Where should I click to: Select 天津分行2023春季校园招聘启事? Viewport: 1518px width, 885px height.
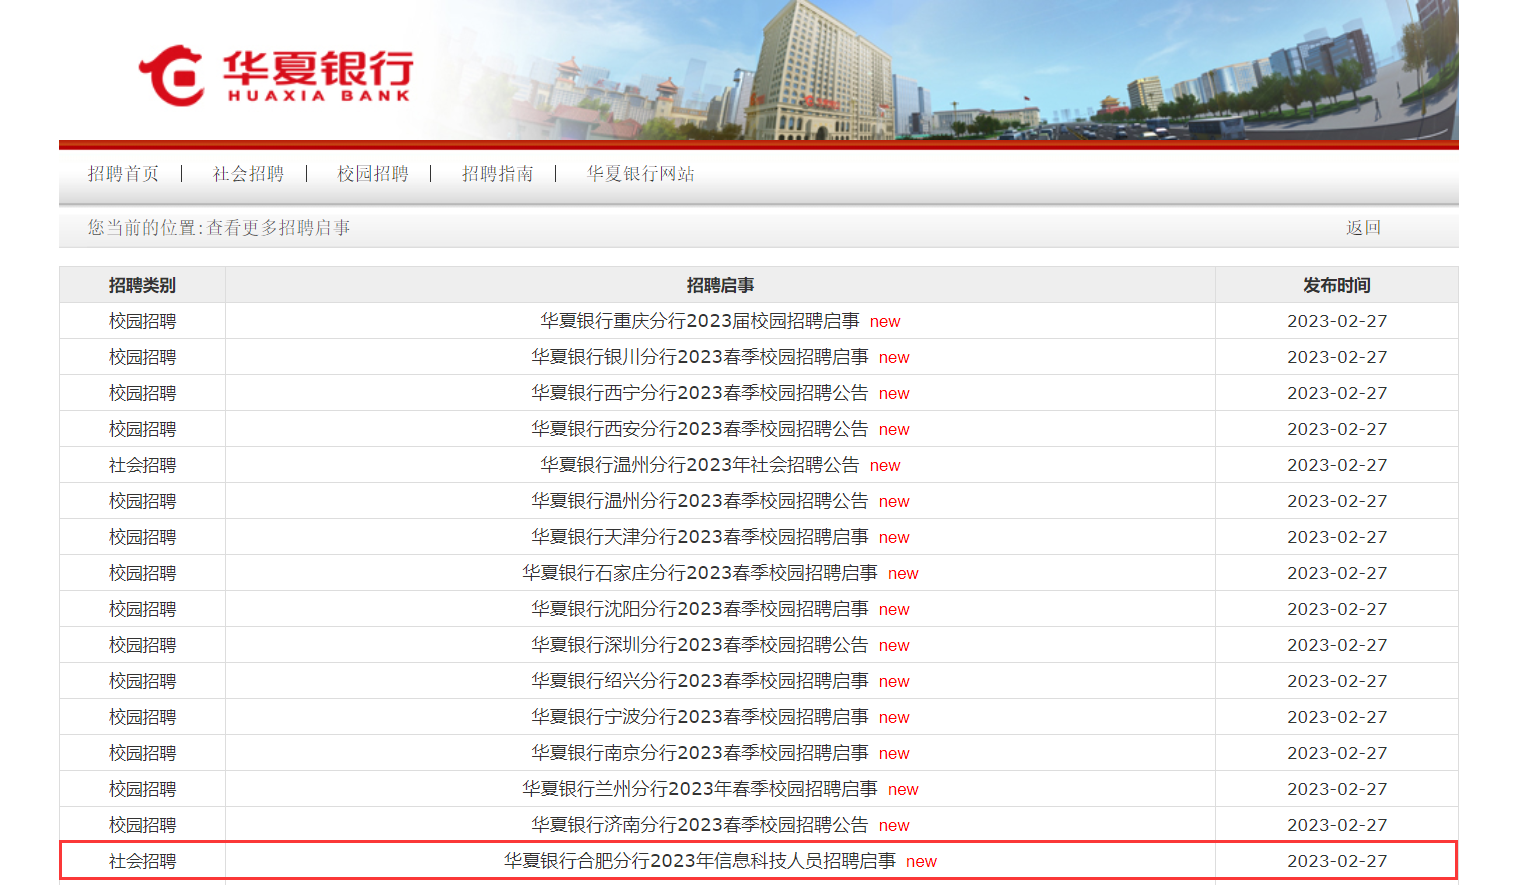(699, 537)
